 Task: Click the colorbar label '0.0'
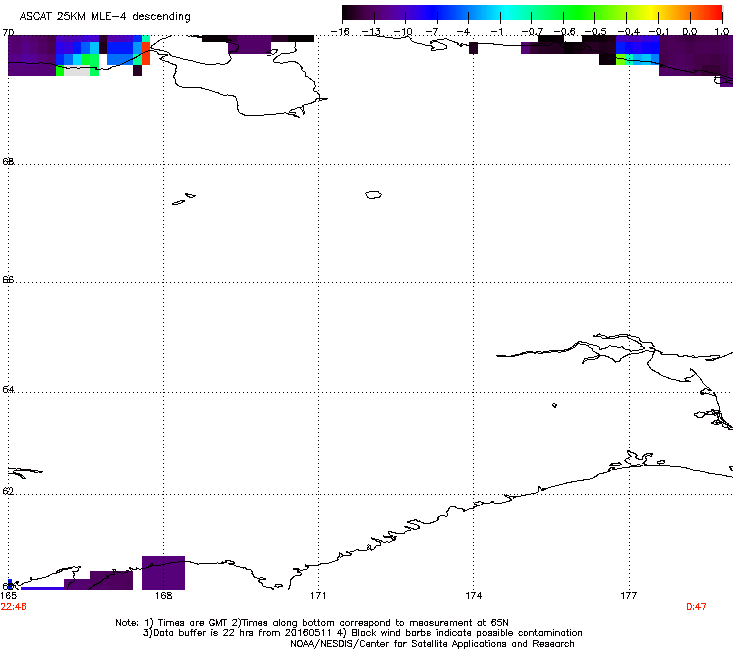tap(690, 32)
